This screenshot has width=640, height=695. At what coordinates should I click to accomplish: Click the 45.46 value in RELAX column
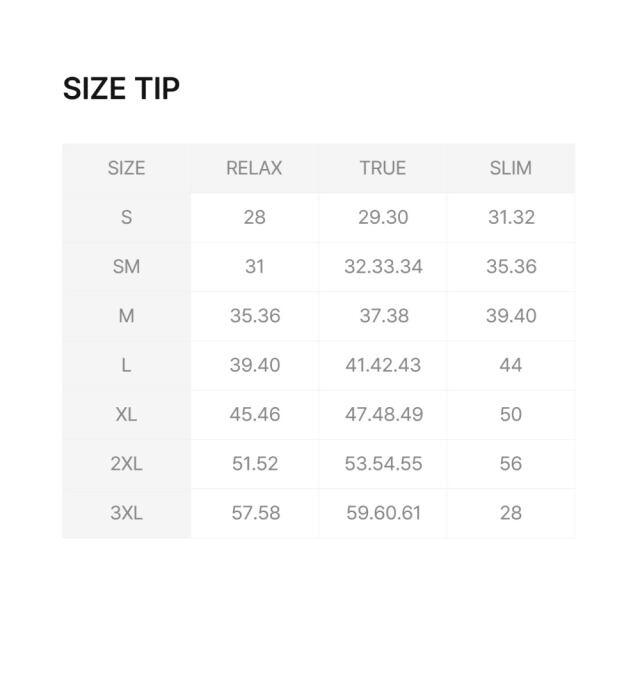(x=254, y=414)
